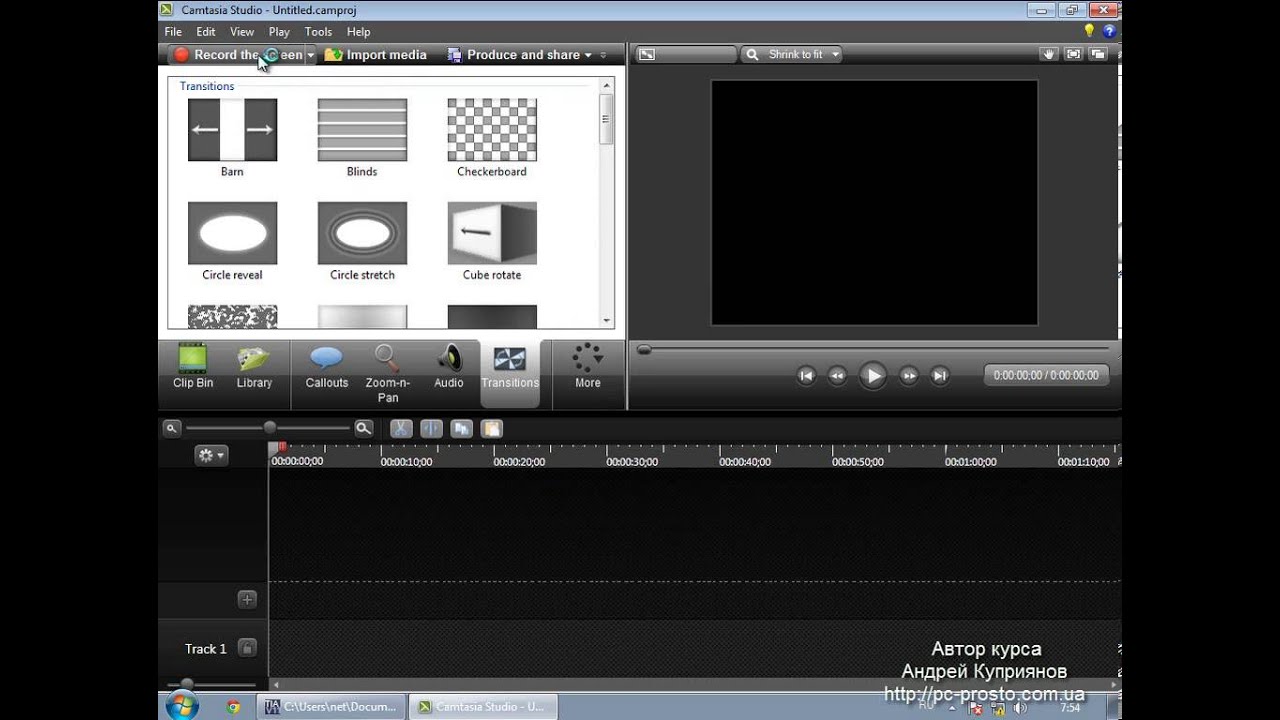Jump to next clip button
Screen dimensions: 1280x720
(x=940, y=376)
